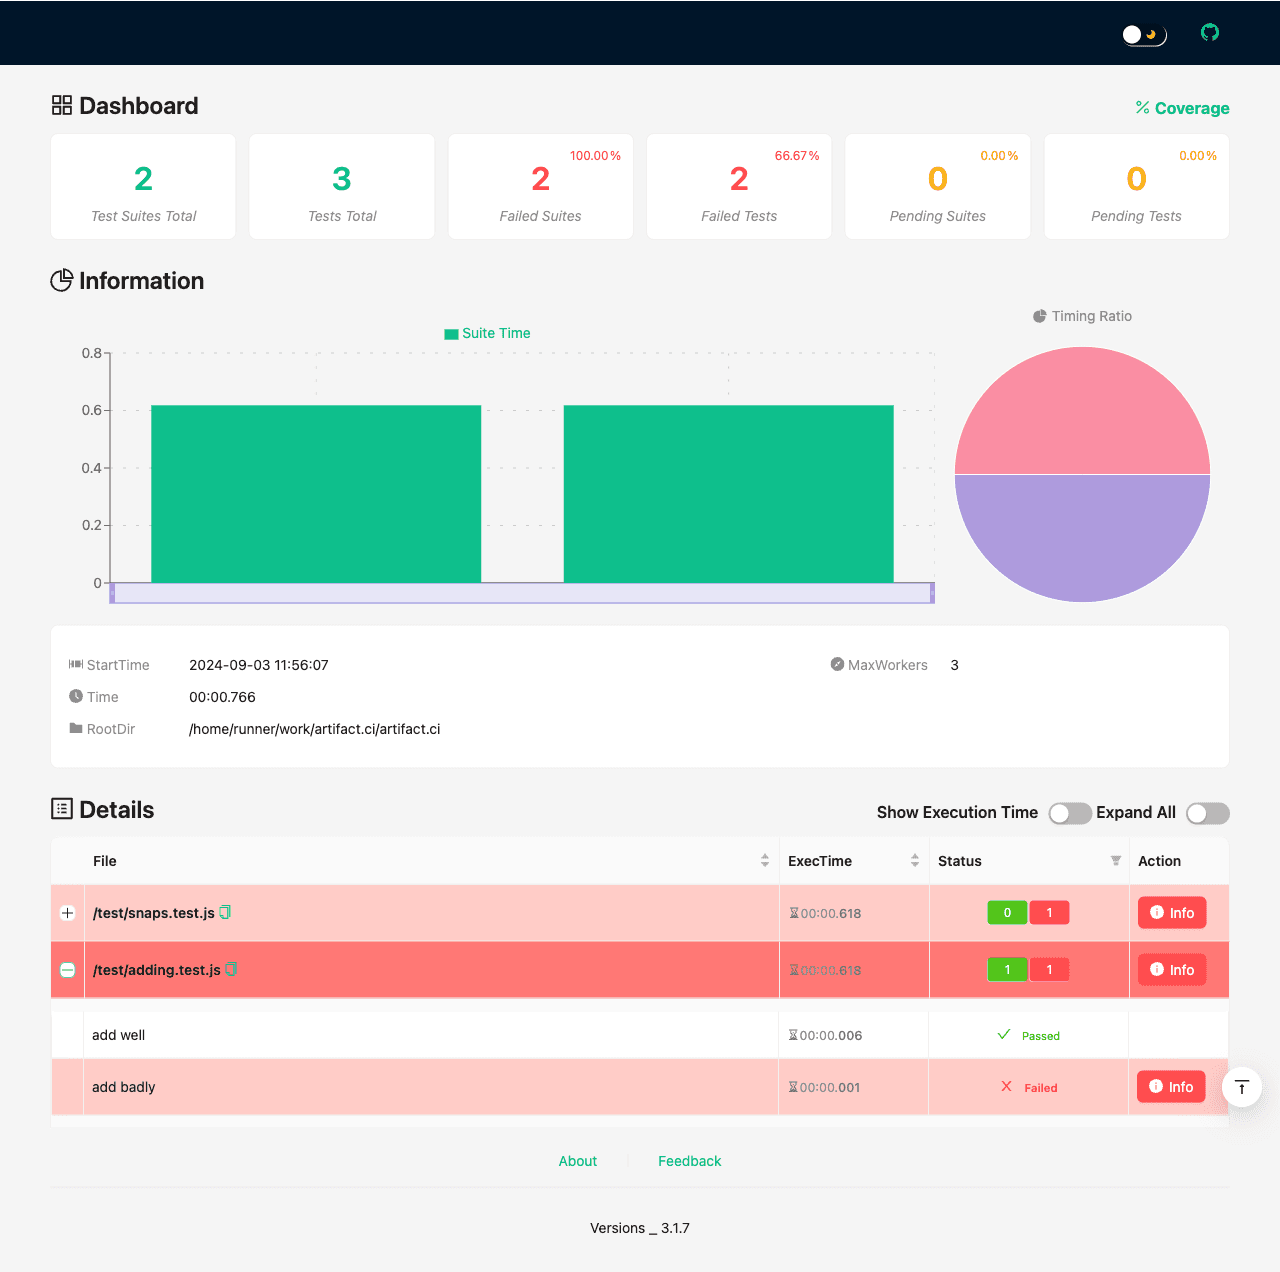Open the Feedback footer link

click(x=689, y=1161)
